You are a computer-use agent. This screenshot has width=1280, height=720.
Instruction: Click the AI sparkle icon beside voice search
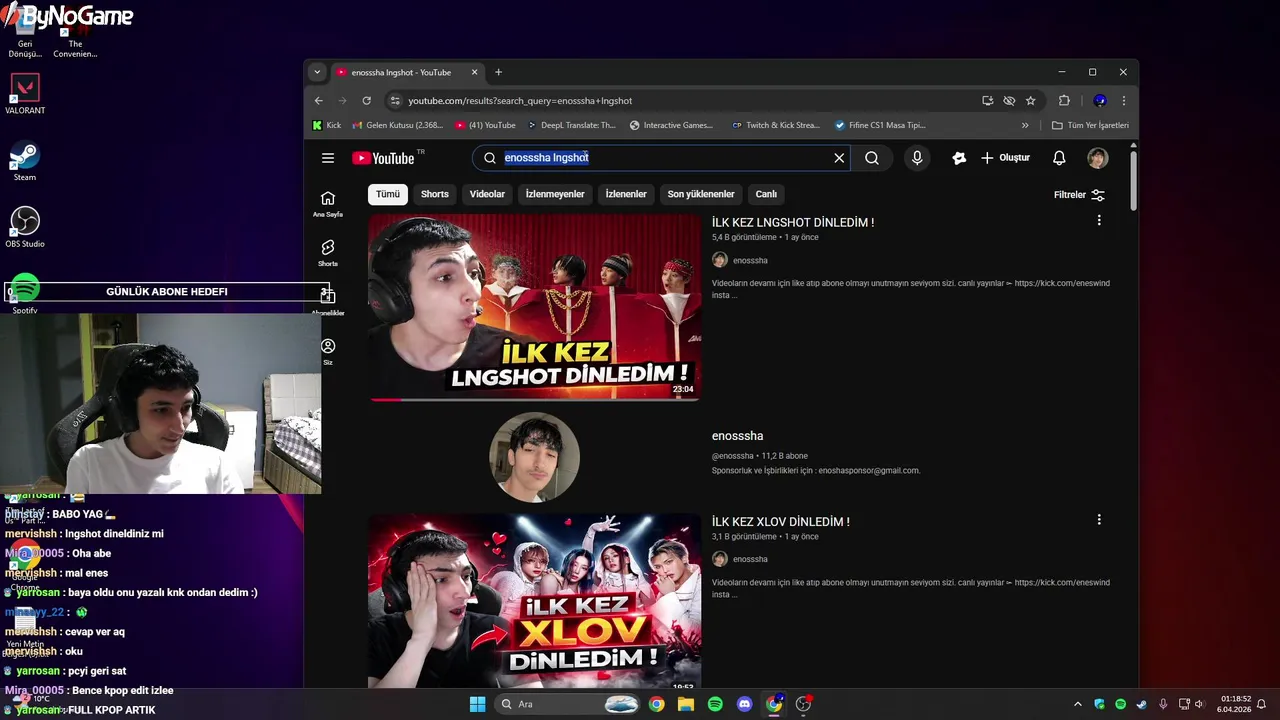[x=959, y=158]
